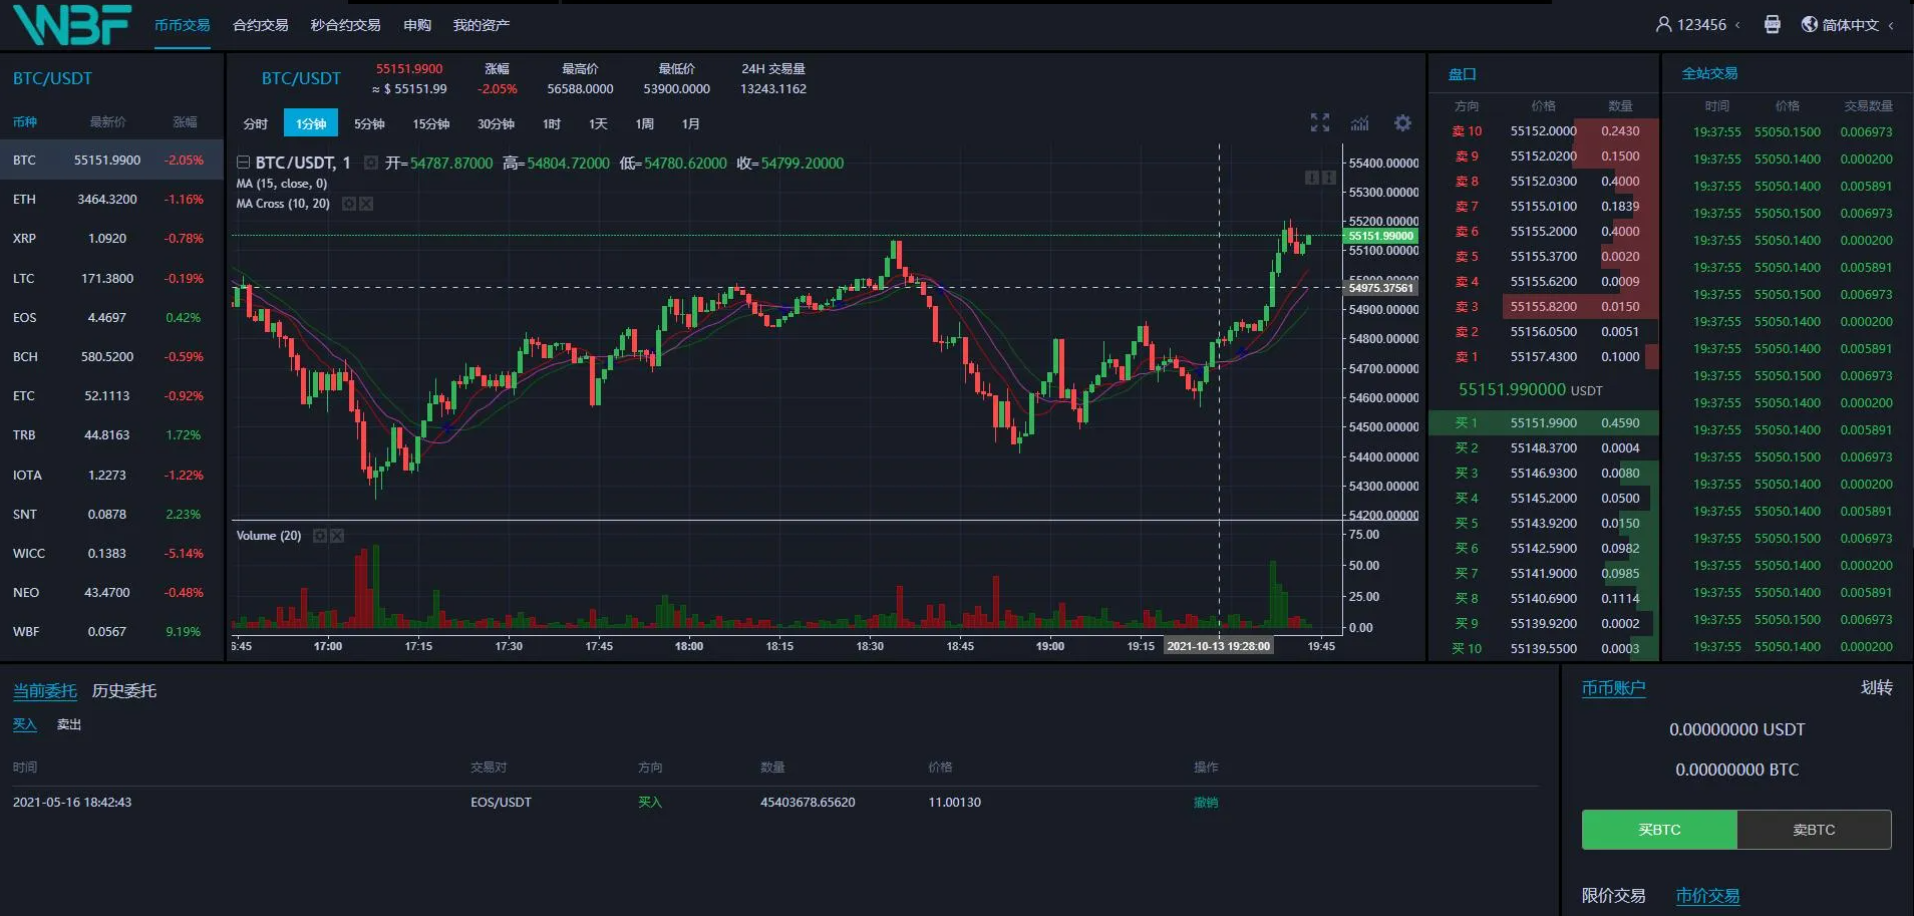Select the 买BTC buy toggle

click(1659, 830)
